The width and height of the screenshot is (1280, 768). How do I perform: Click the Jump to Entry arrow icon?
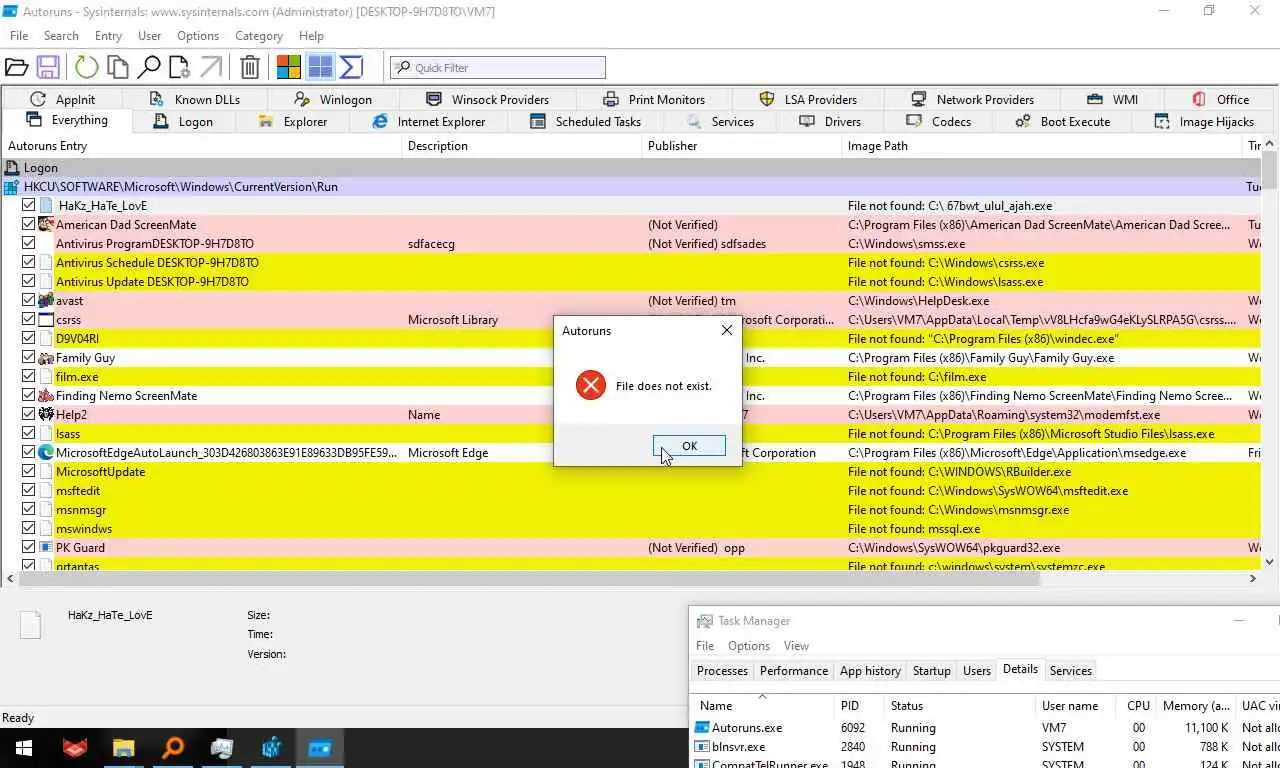(210, 67)
